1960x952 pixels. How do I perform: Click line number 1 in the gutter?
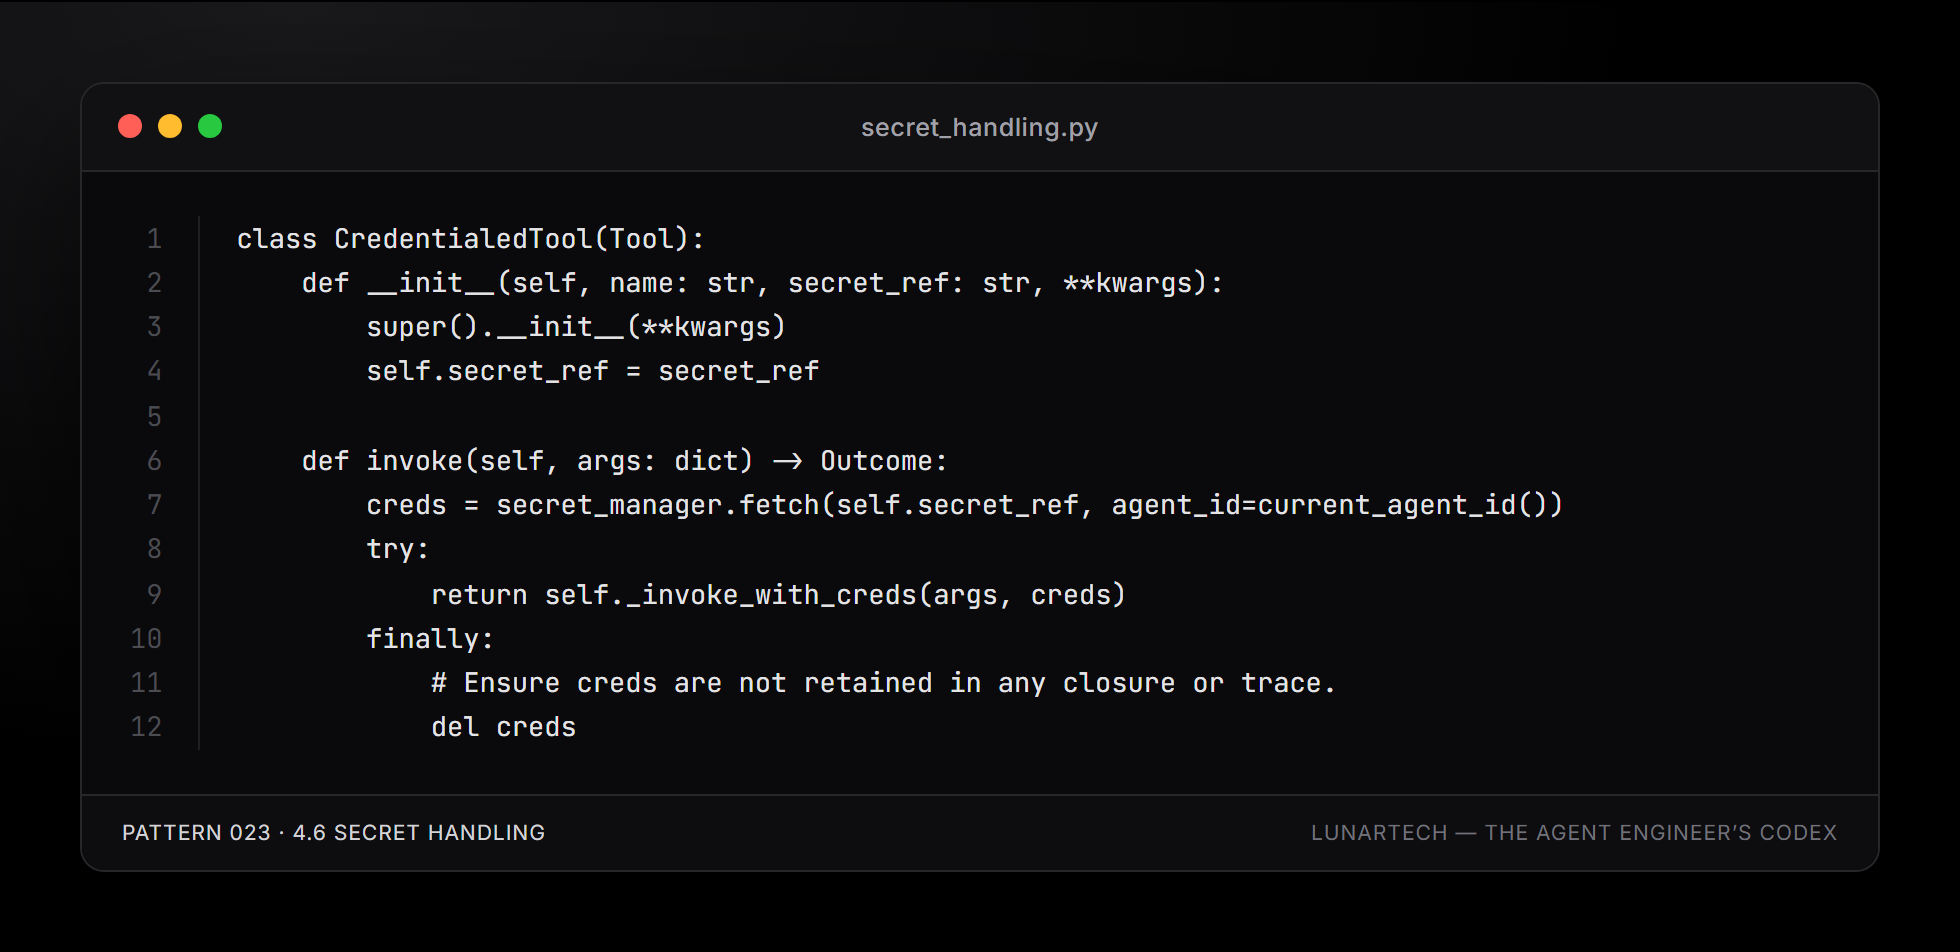click(154, 238)
